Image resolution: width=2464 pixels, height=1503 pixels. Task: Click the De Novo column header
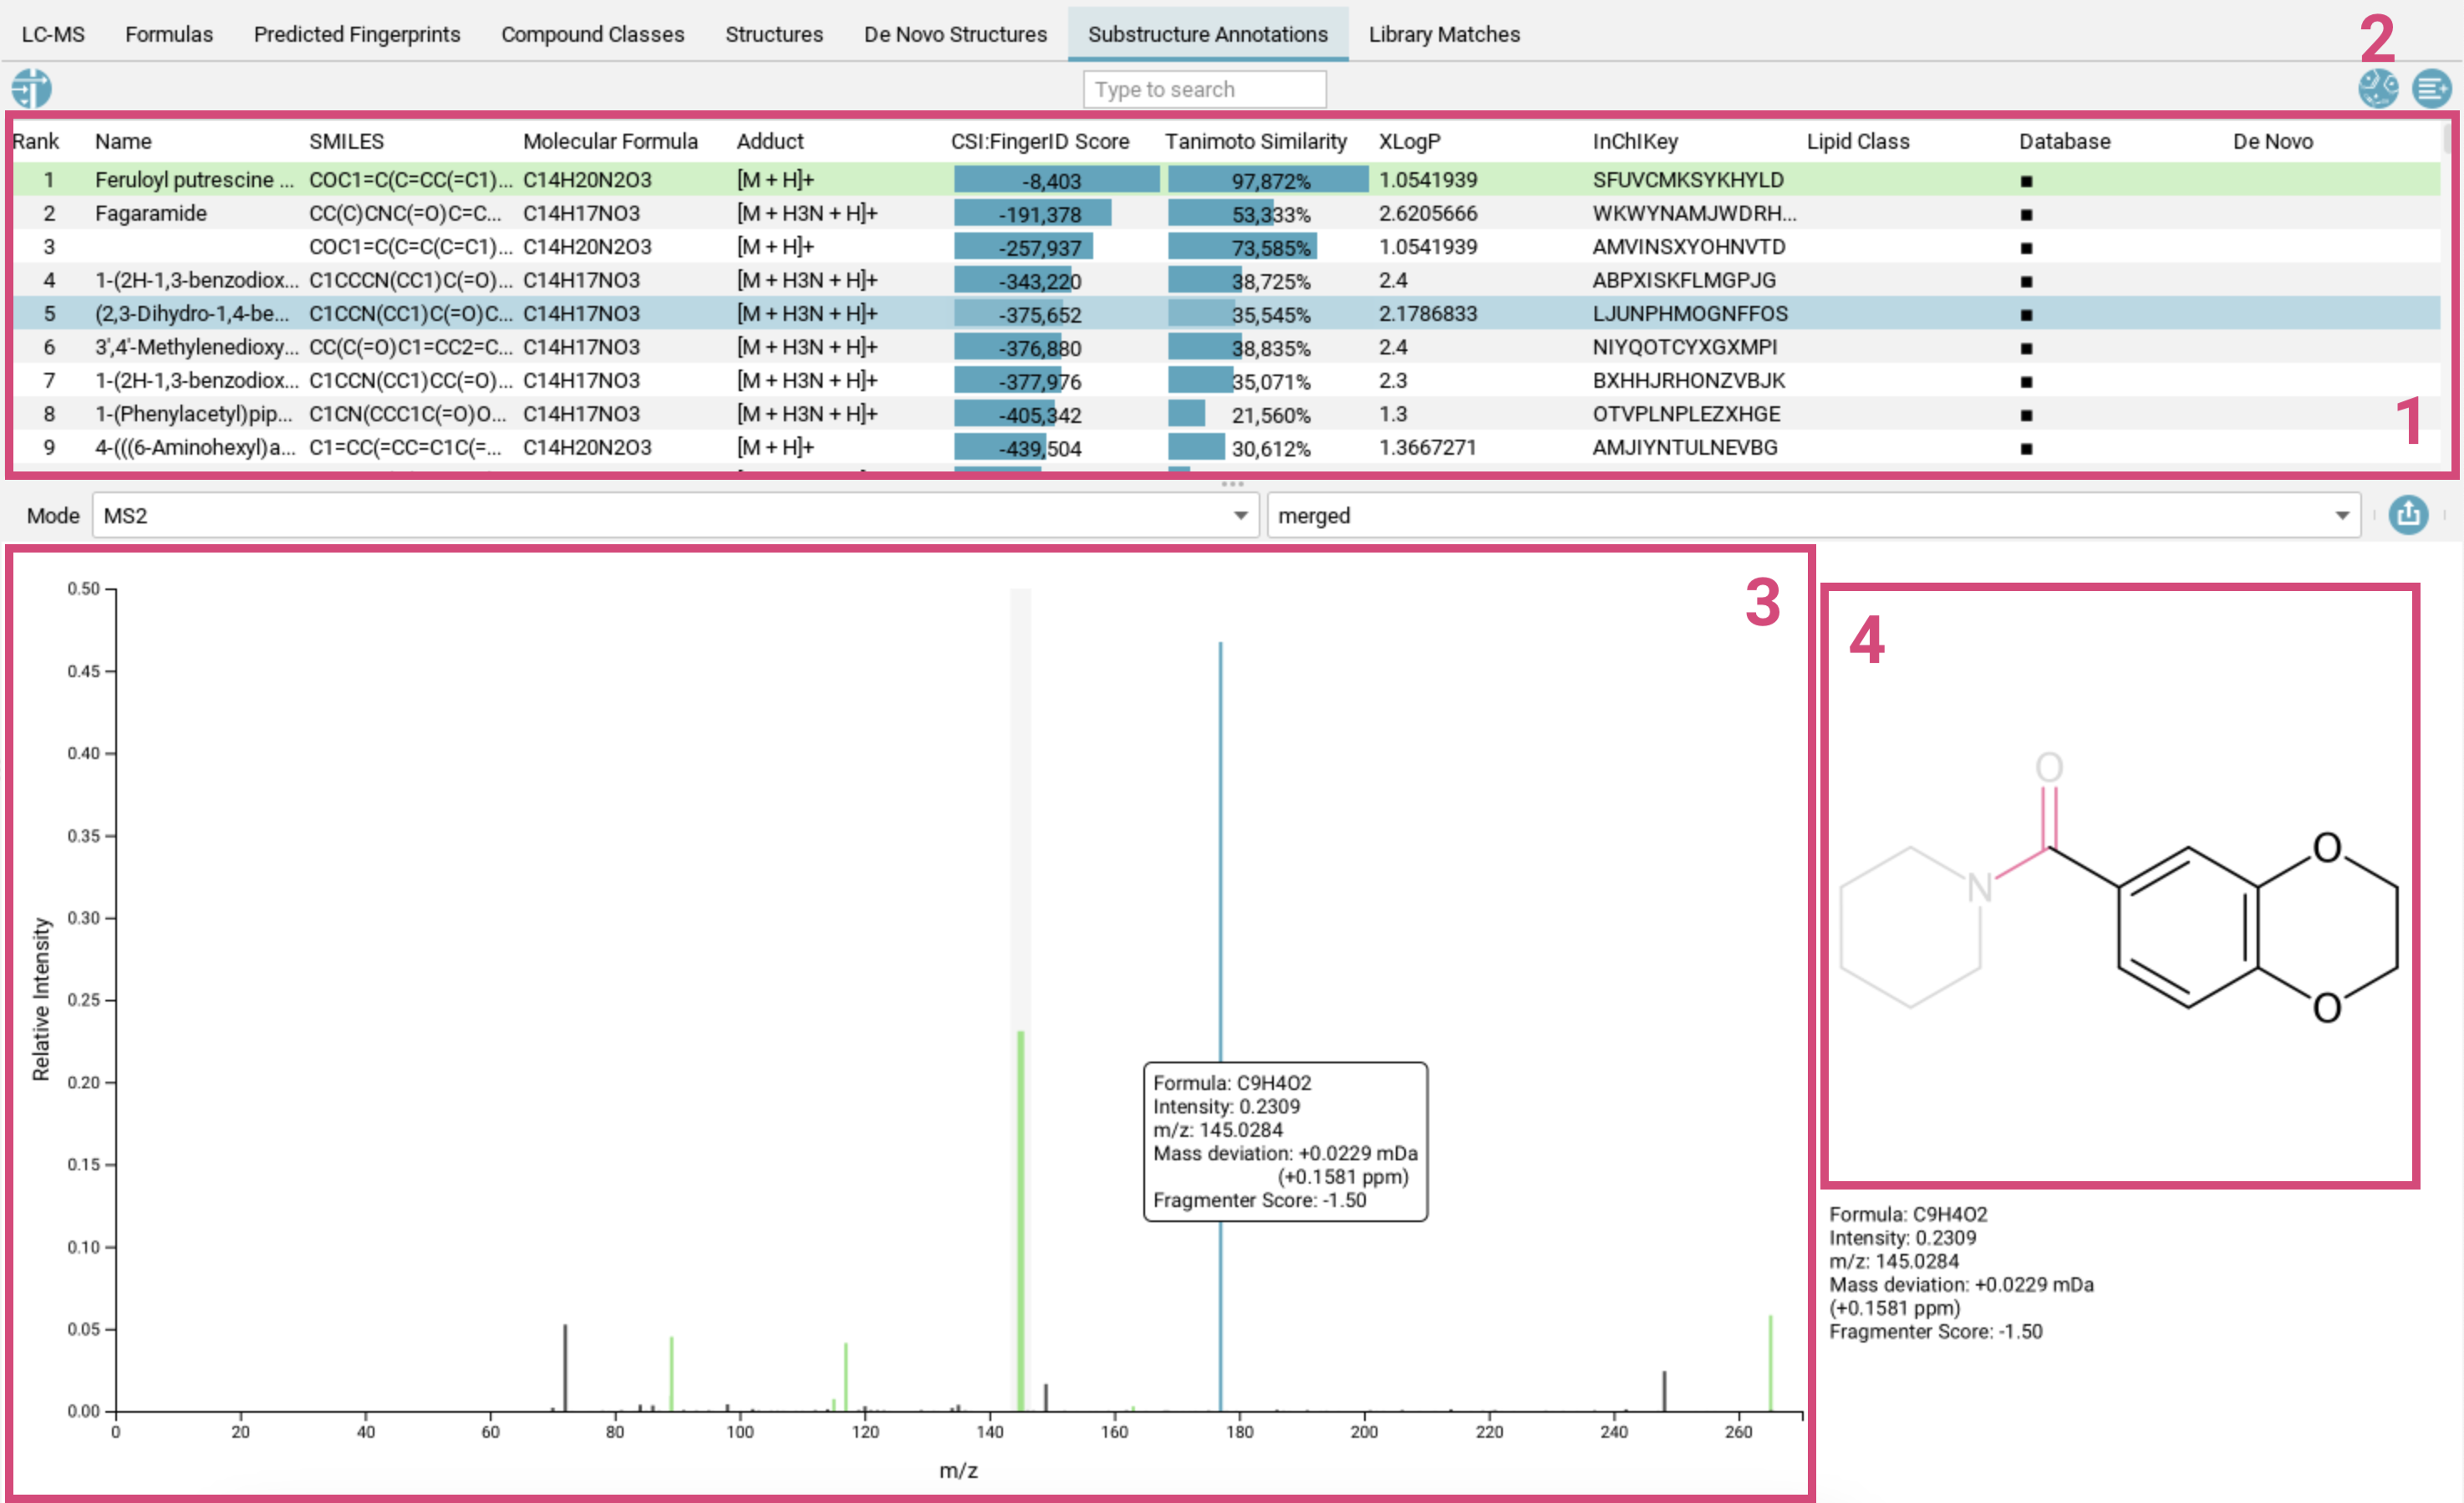tap(2272, 141)
